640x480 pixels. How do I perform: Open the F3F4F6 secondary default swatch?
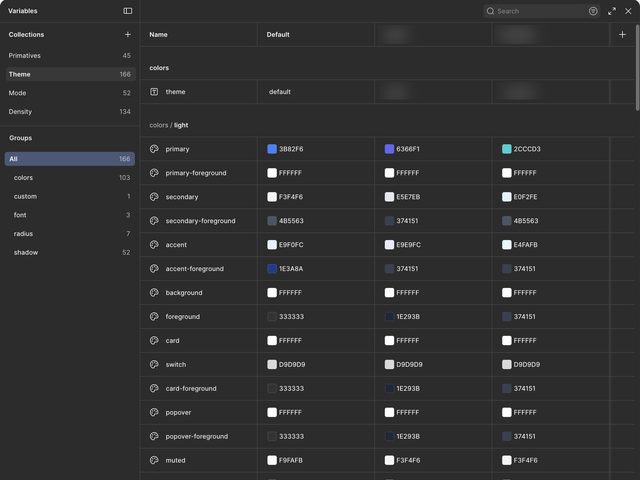point(272,197)
